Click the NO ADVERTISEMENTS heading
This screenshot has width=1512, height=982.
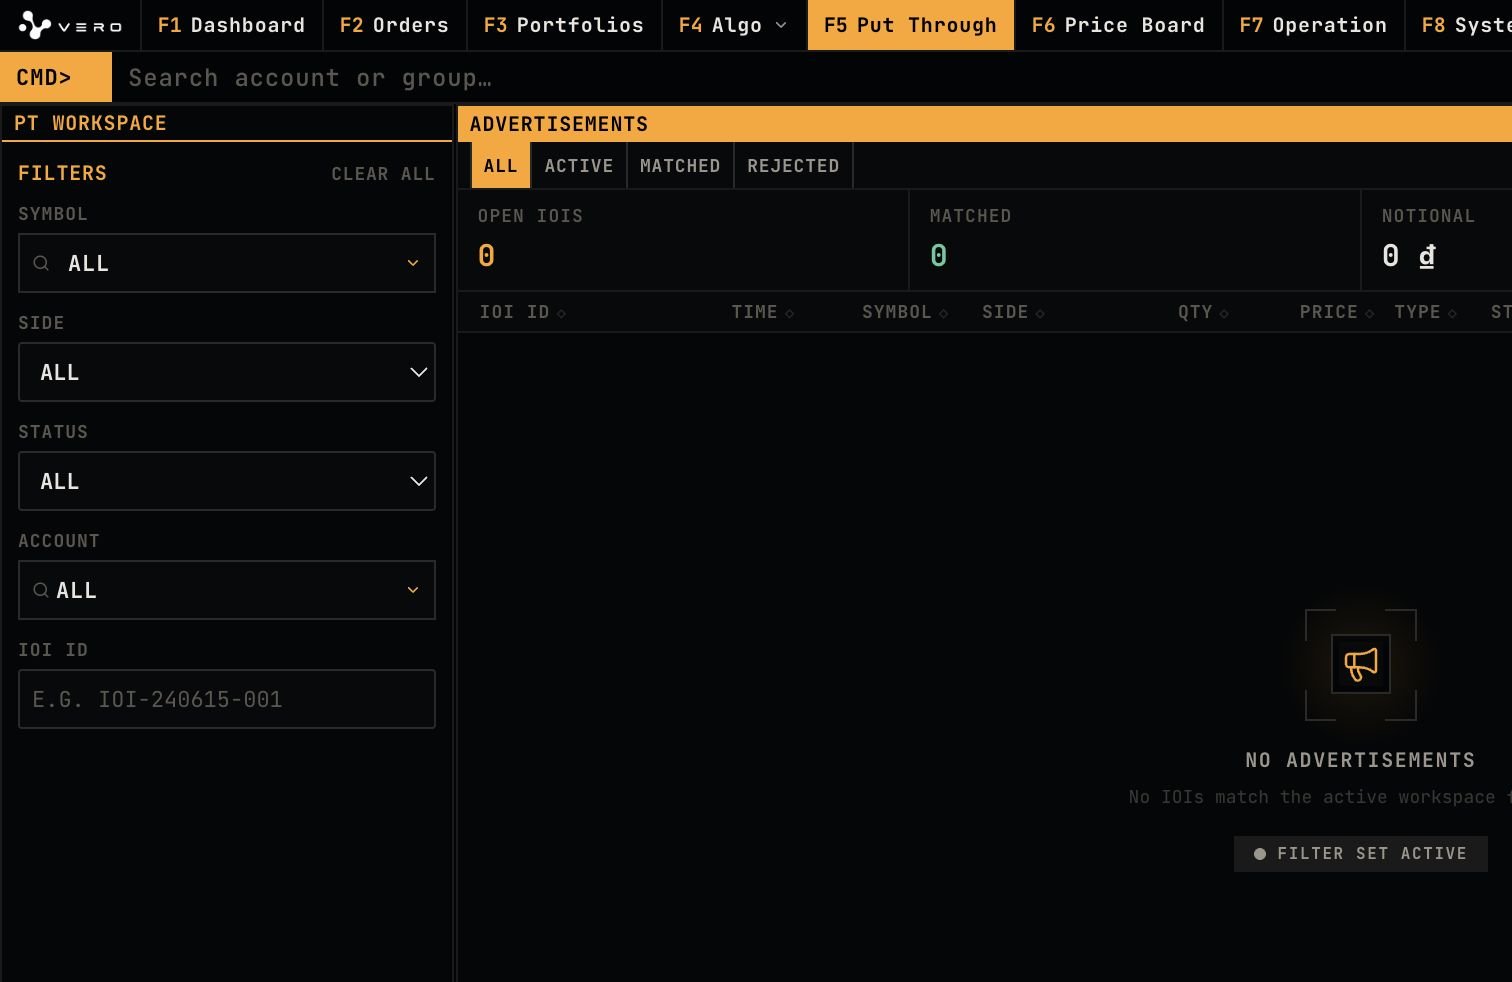tap(1360, 760)
